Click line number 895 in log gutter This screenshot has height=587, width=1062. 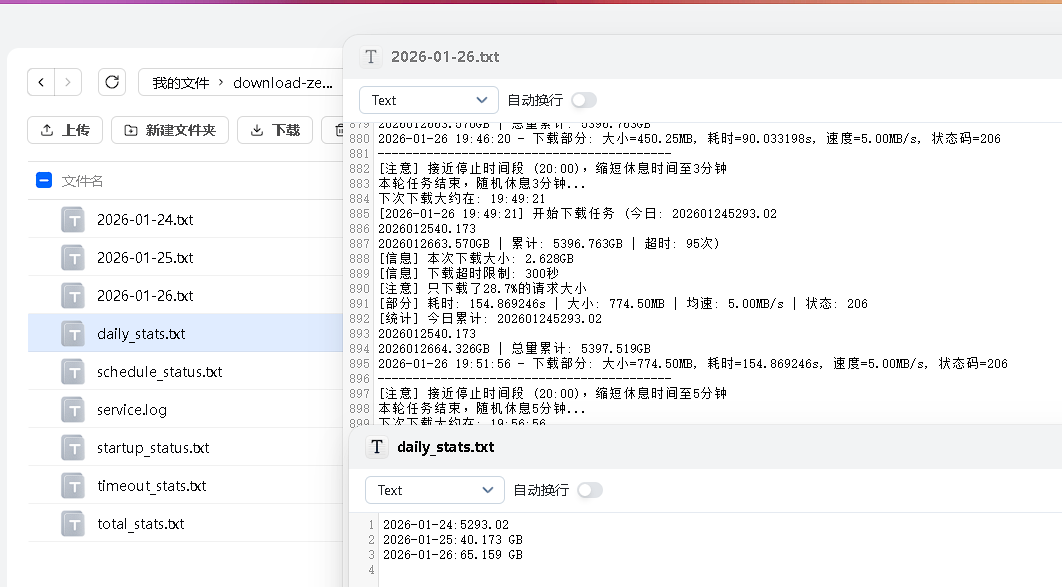coord(360,364)
